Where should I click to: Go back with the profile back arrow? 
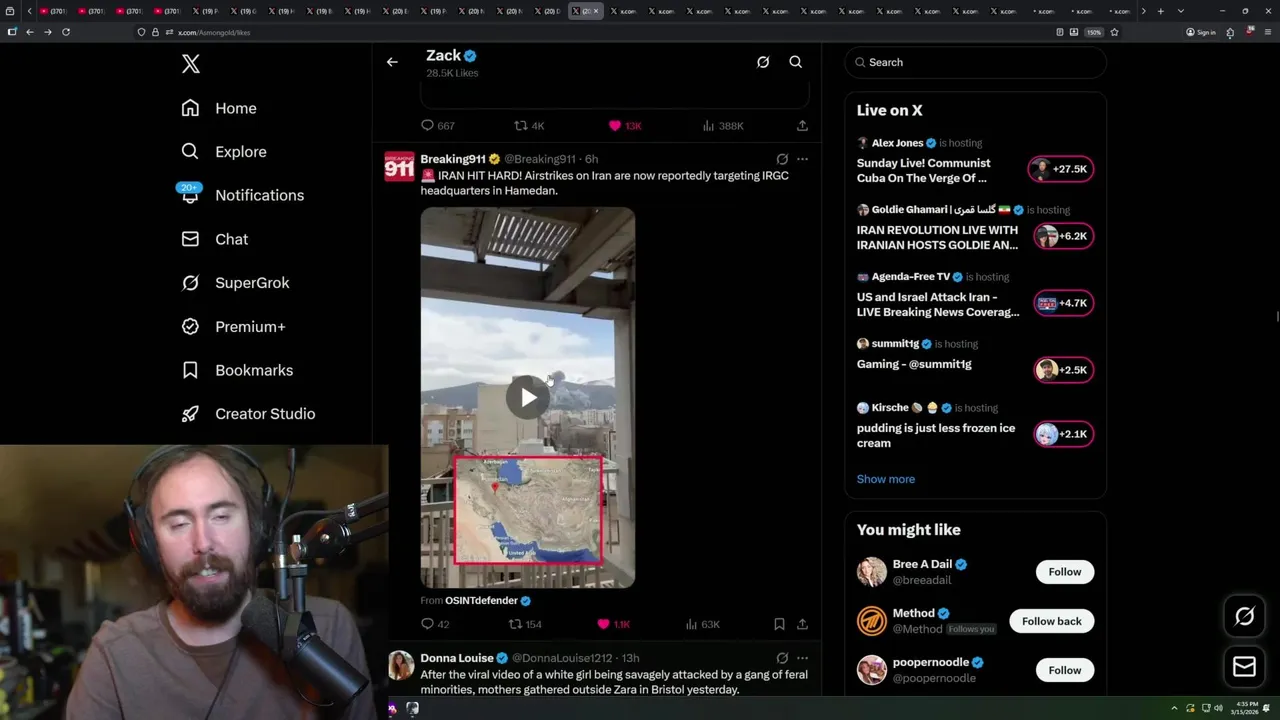click(x=392, y=62)
